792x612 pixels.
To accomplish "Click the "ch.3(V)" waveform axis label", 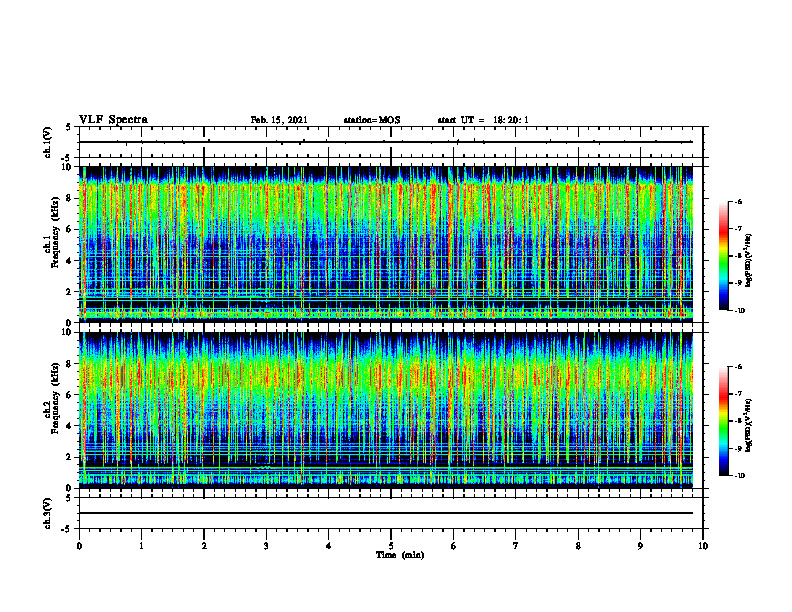I will pyautogui.click(x=47, y=513).
